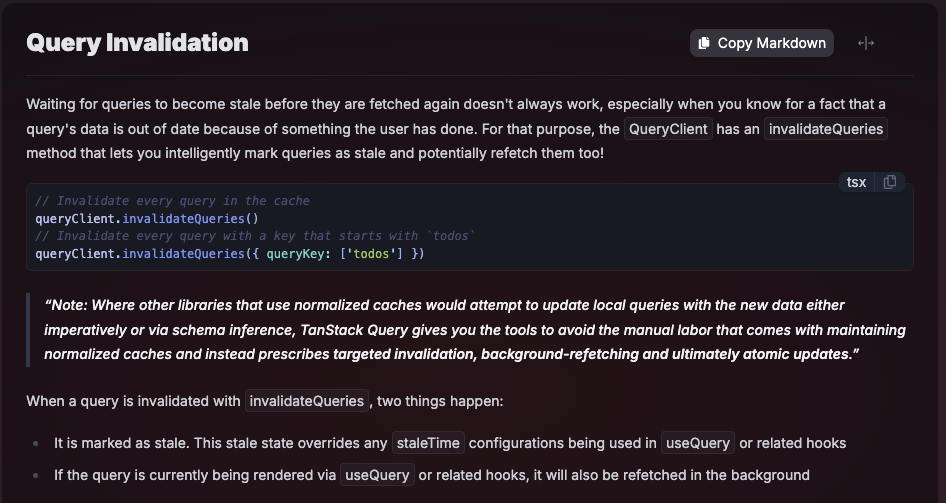The width and height of the screenshot is (946, 503).
Task: Click the tsx language label
Action: tap(857, 182)
